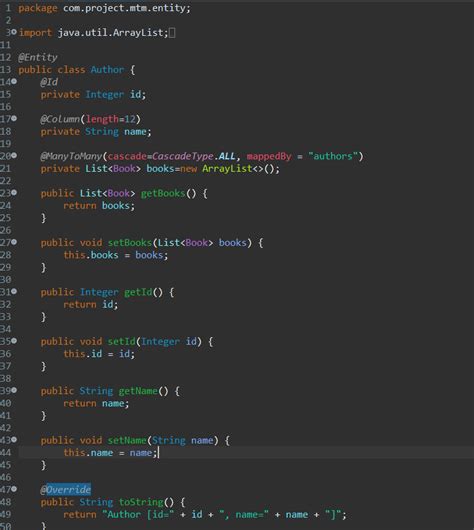The image size is (474, 530).
Task: Collapse the @ManyToMany fold at line 20
Action: (x=14, y=155)
